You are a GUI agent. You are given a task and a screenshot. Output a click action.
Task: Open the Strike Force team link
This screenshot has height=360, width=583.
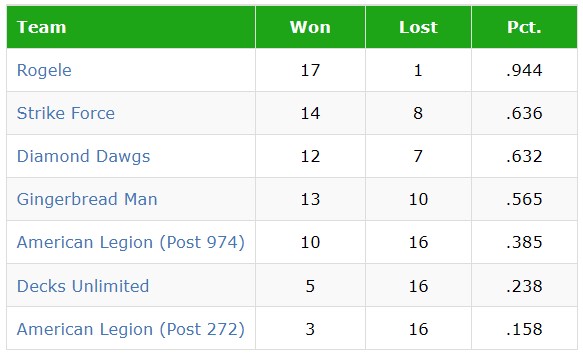(x=66, y=113)
